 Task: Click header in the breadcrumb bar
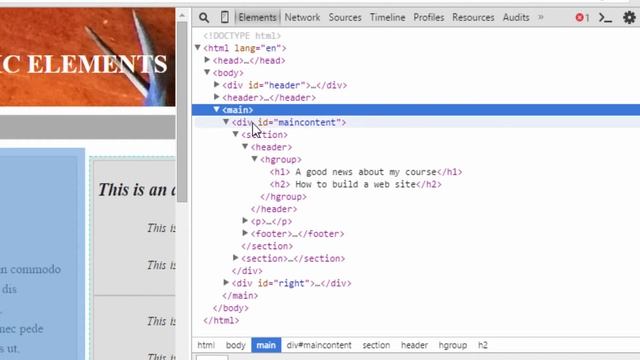tap(414, 345)
